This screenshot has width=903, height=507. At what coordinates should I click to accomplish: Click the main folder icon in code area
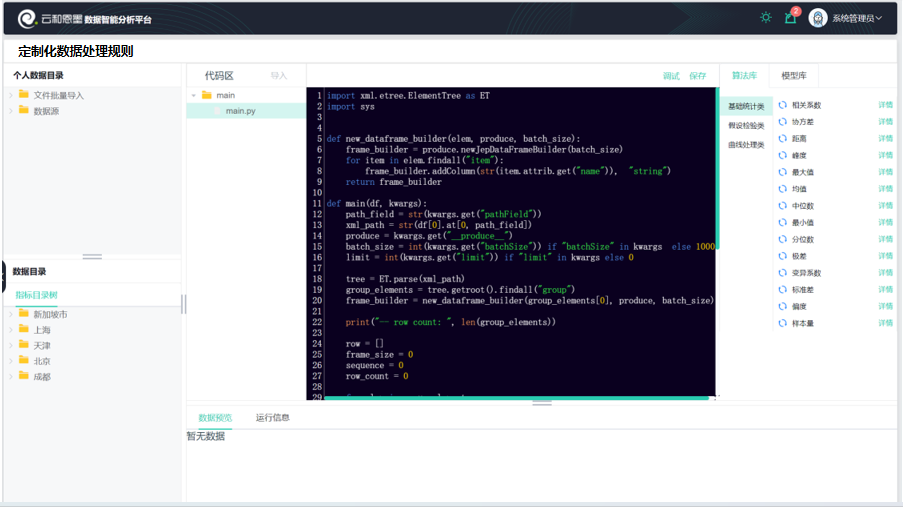point(207,95)
